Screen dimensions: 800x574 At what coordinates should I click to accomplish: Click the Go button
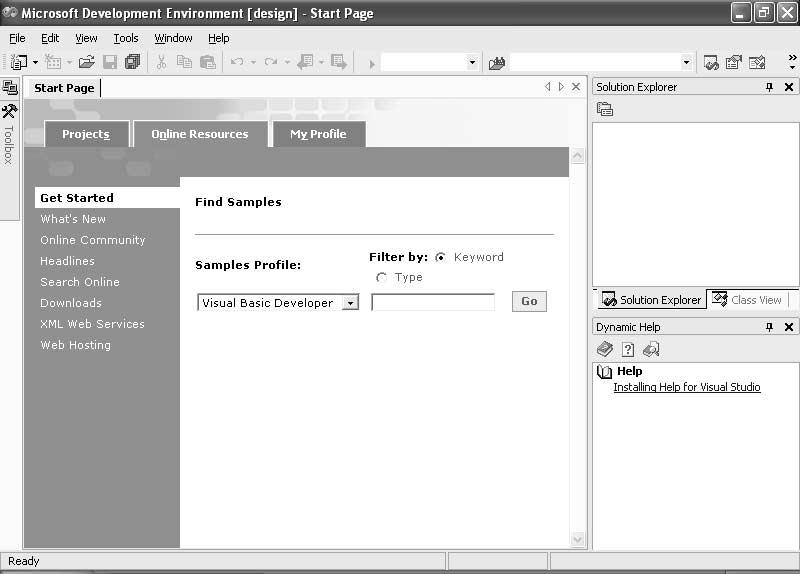(x=529, y=301)
